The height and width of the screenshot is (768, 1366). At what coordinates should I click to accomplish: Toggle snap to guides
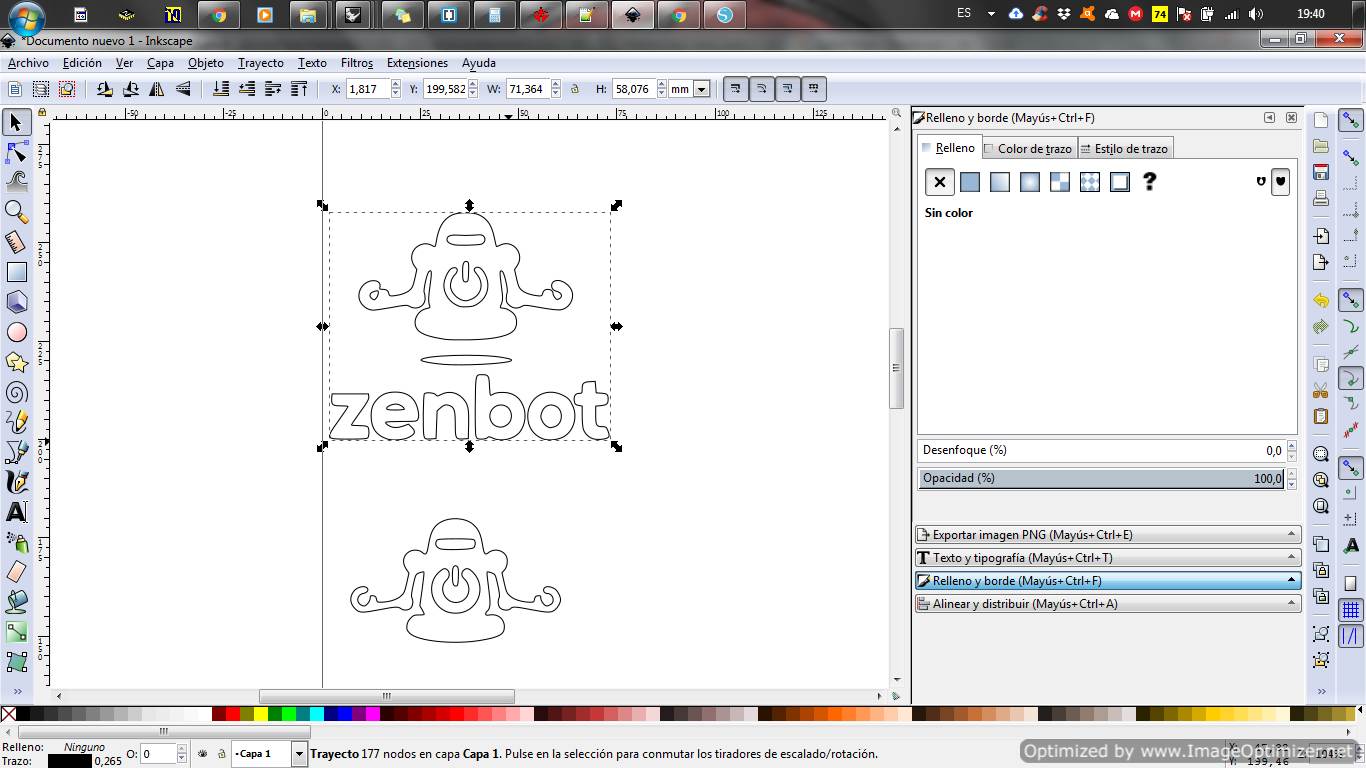(1351, 636)
